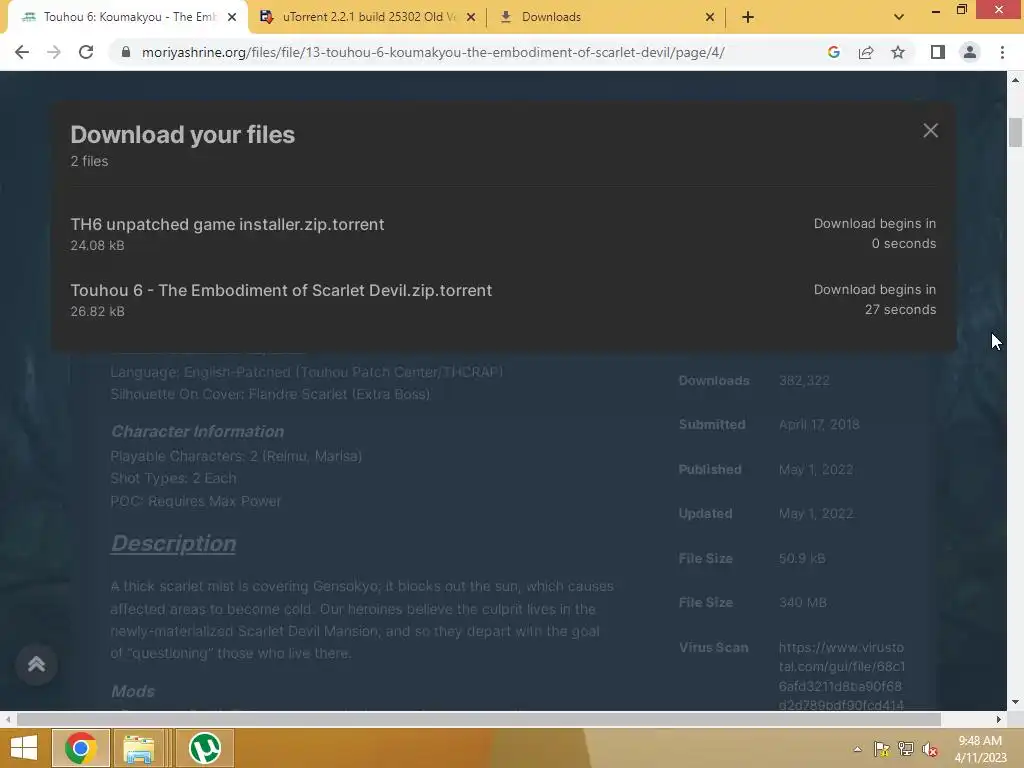Click Touhou 6 Scarlet Devil.zip.torrent file name
Viewport: 1024px width, 768px height.
pyautogui.click(x=281, y=290)
